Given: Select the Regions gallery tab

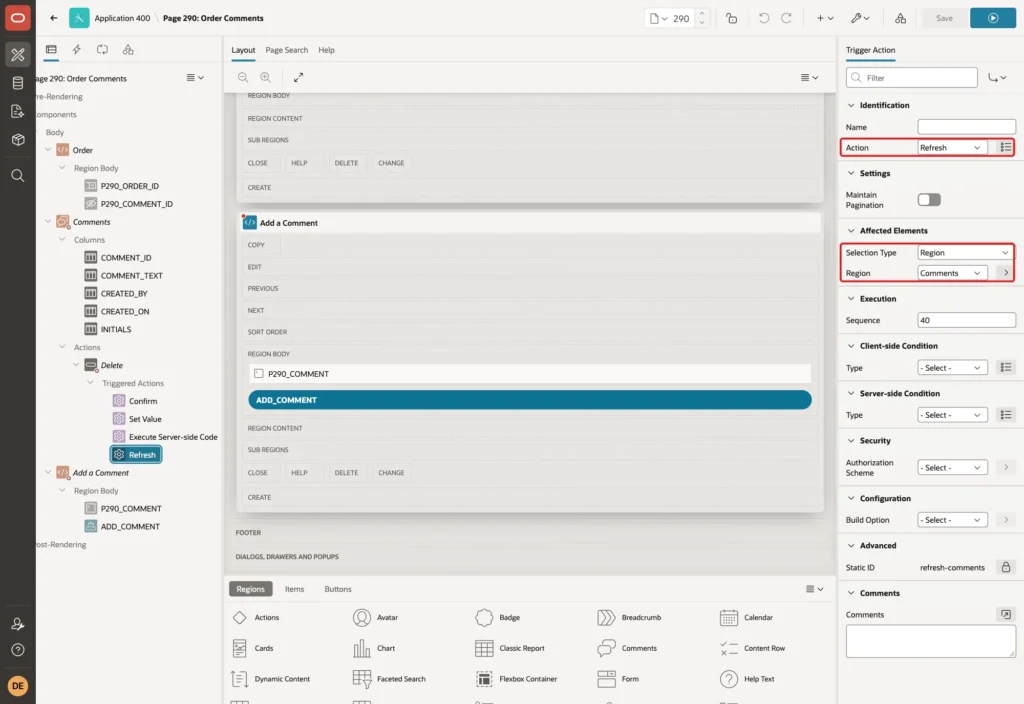Looking at the screenshot, I should [250, 589].
